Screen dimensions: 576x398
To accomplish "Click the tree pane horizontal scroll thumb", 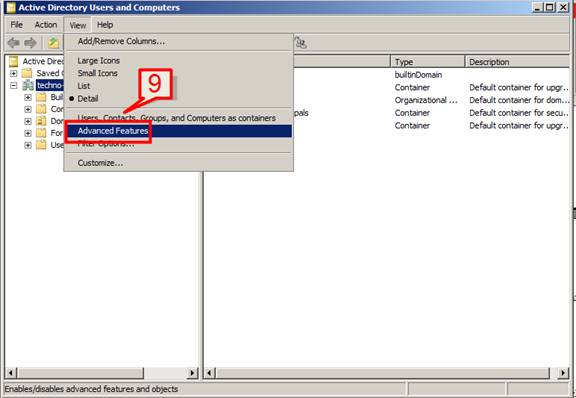I will point(80,373).
